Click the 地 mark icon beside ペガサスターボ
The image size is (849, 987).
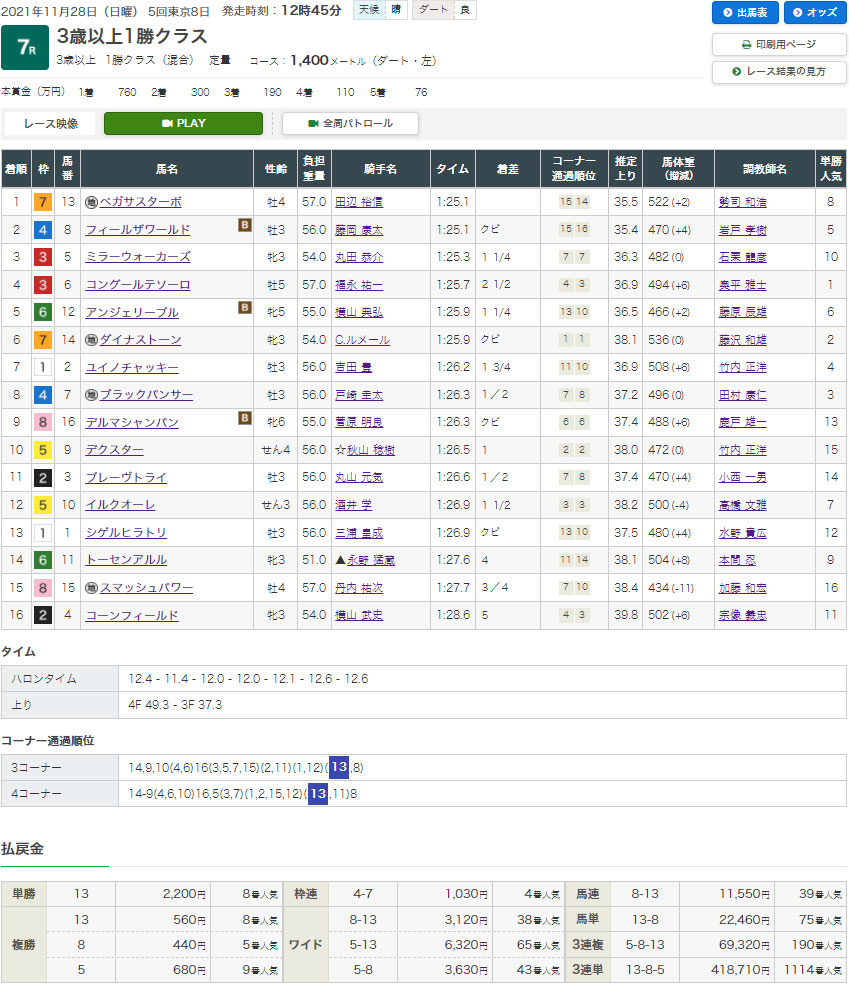pos(91,202)
